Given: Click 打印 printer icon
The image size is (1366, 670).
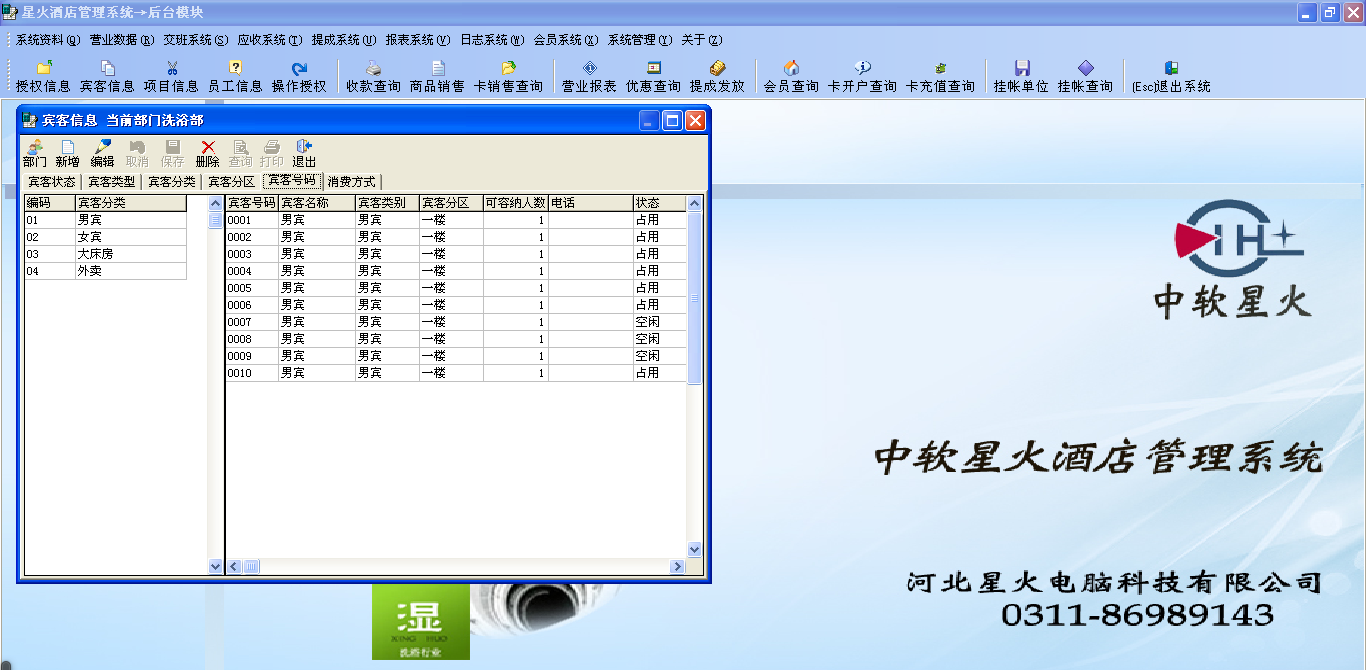Looking at the screenshot, I should (x=271, y=153).
